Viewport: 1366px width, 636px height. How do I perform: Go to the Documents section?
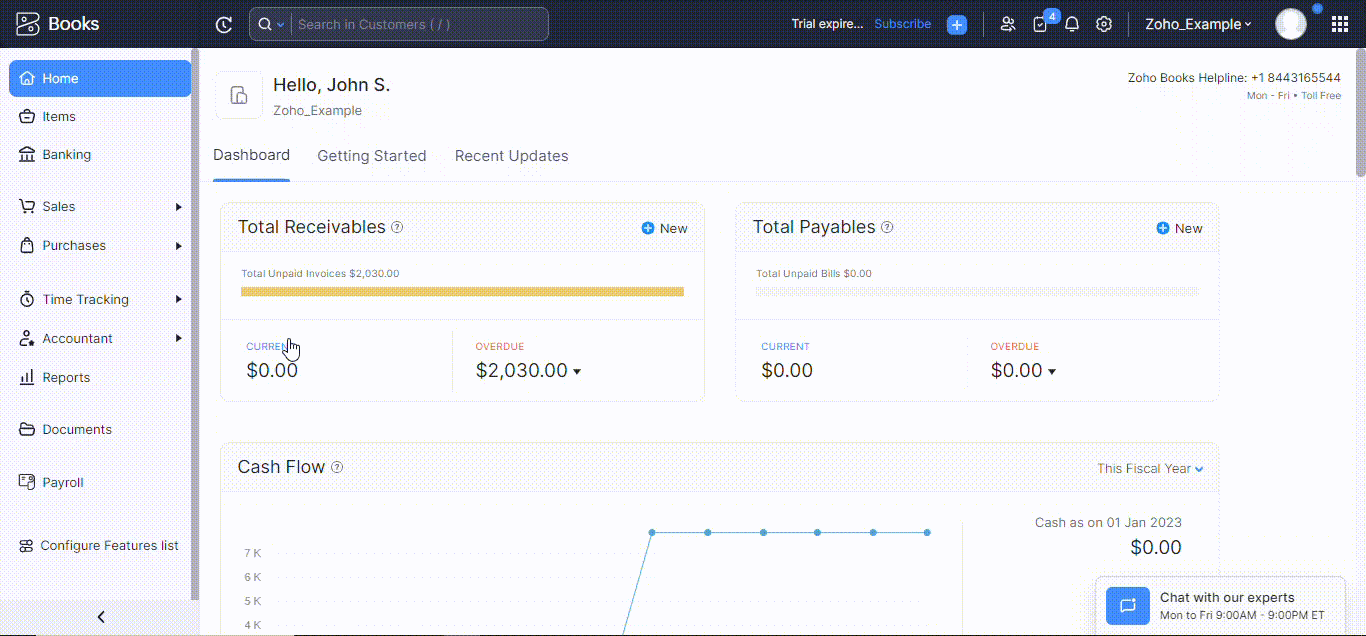pyautogui.click(x=75, y=428)
